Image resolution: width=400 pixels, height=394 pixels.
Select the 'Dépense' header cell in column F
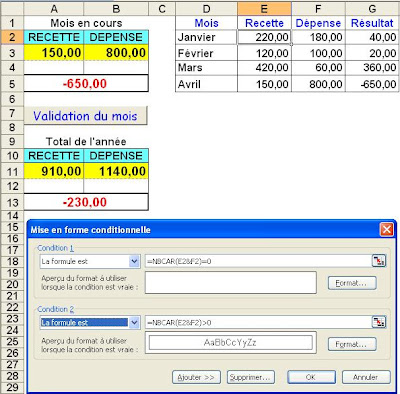pyautogui.click(x=318, y=23)
